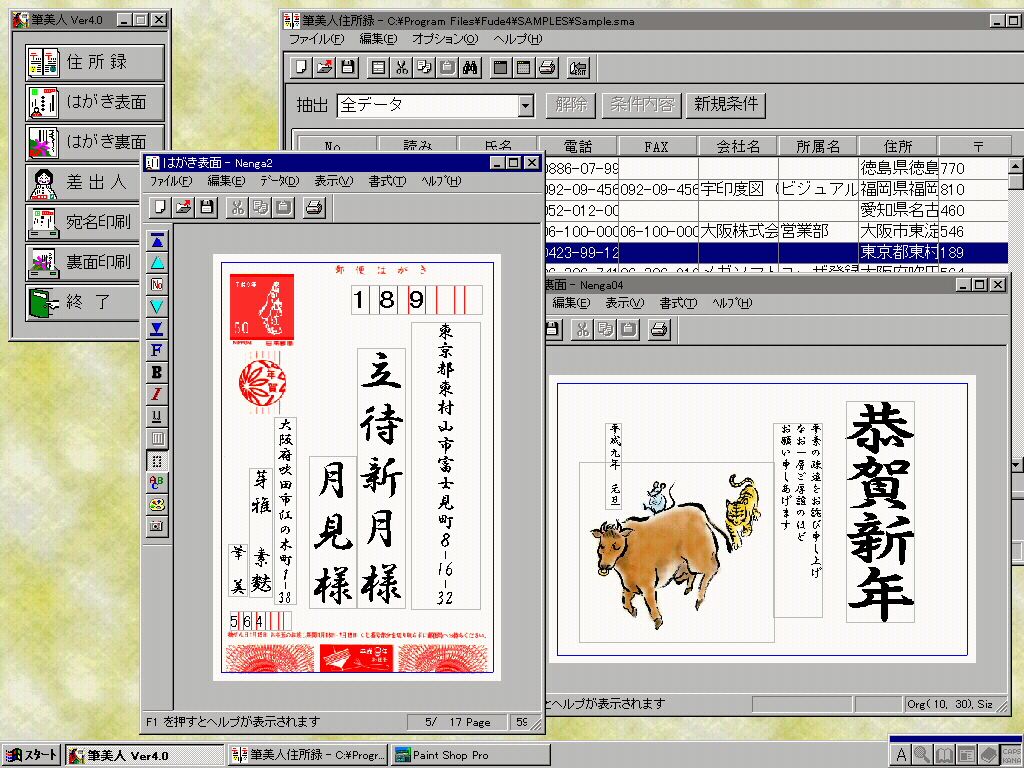Click the scissors cut icon in address book

click(x=401, y=68)
